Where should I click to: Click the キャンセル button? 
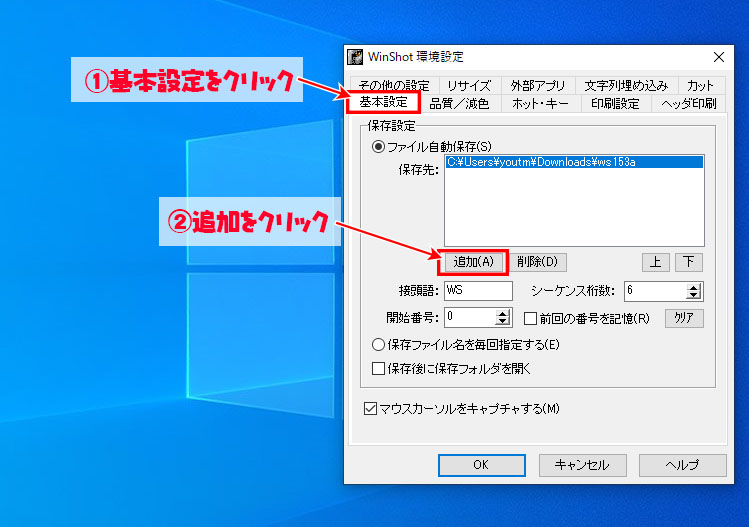pos(582,465)
